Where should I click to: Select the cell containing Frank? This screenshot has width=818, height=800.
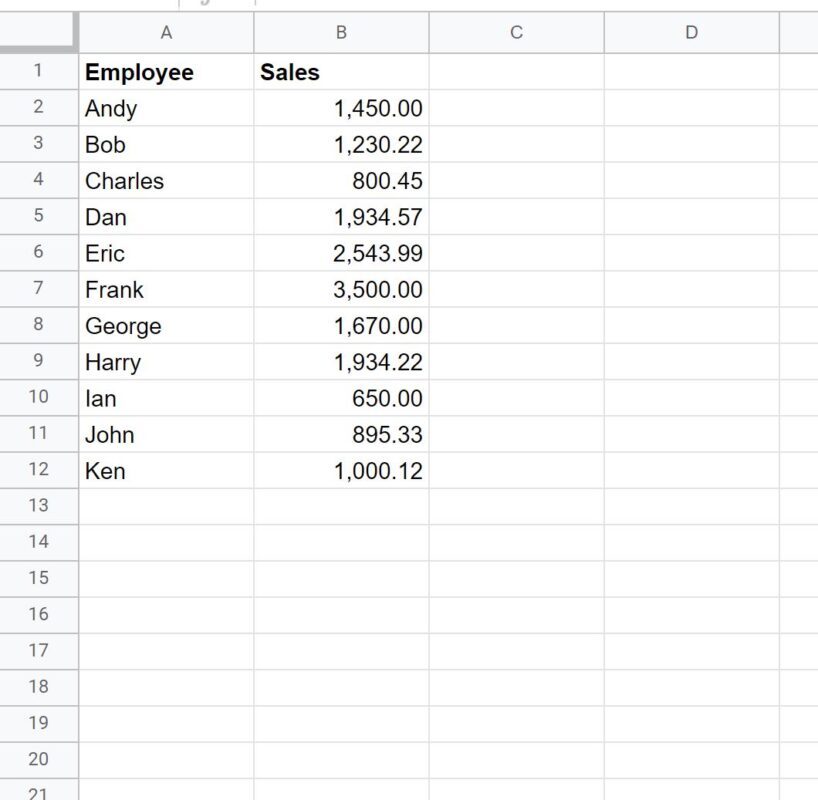pos(166,289)
